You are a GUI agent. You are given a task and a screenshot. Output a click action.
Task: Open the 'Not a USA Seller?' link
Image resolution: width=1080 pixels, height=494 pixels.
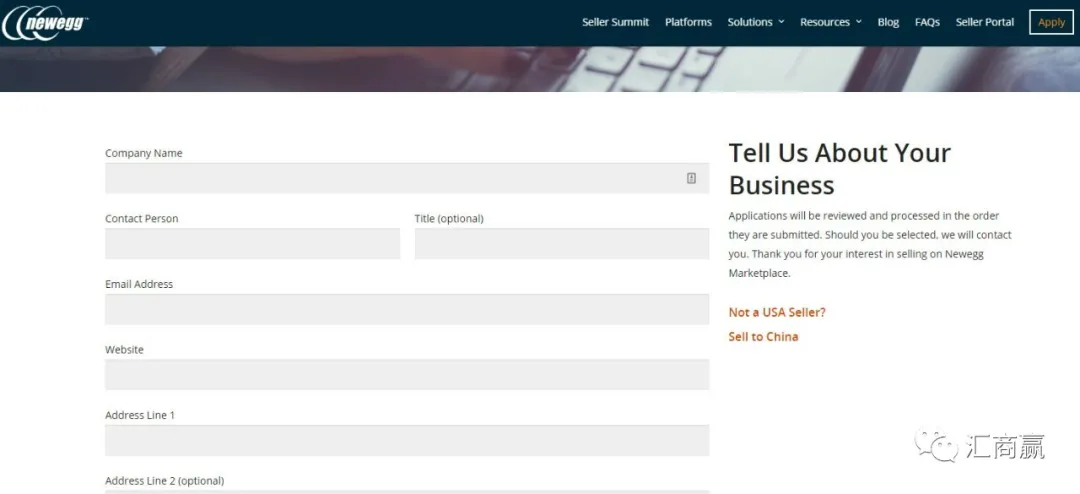click(777, 312)
